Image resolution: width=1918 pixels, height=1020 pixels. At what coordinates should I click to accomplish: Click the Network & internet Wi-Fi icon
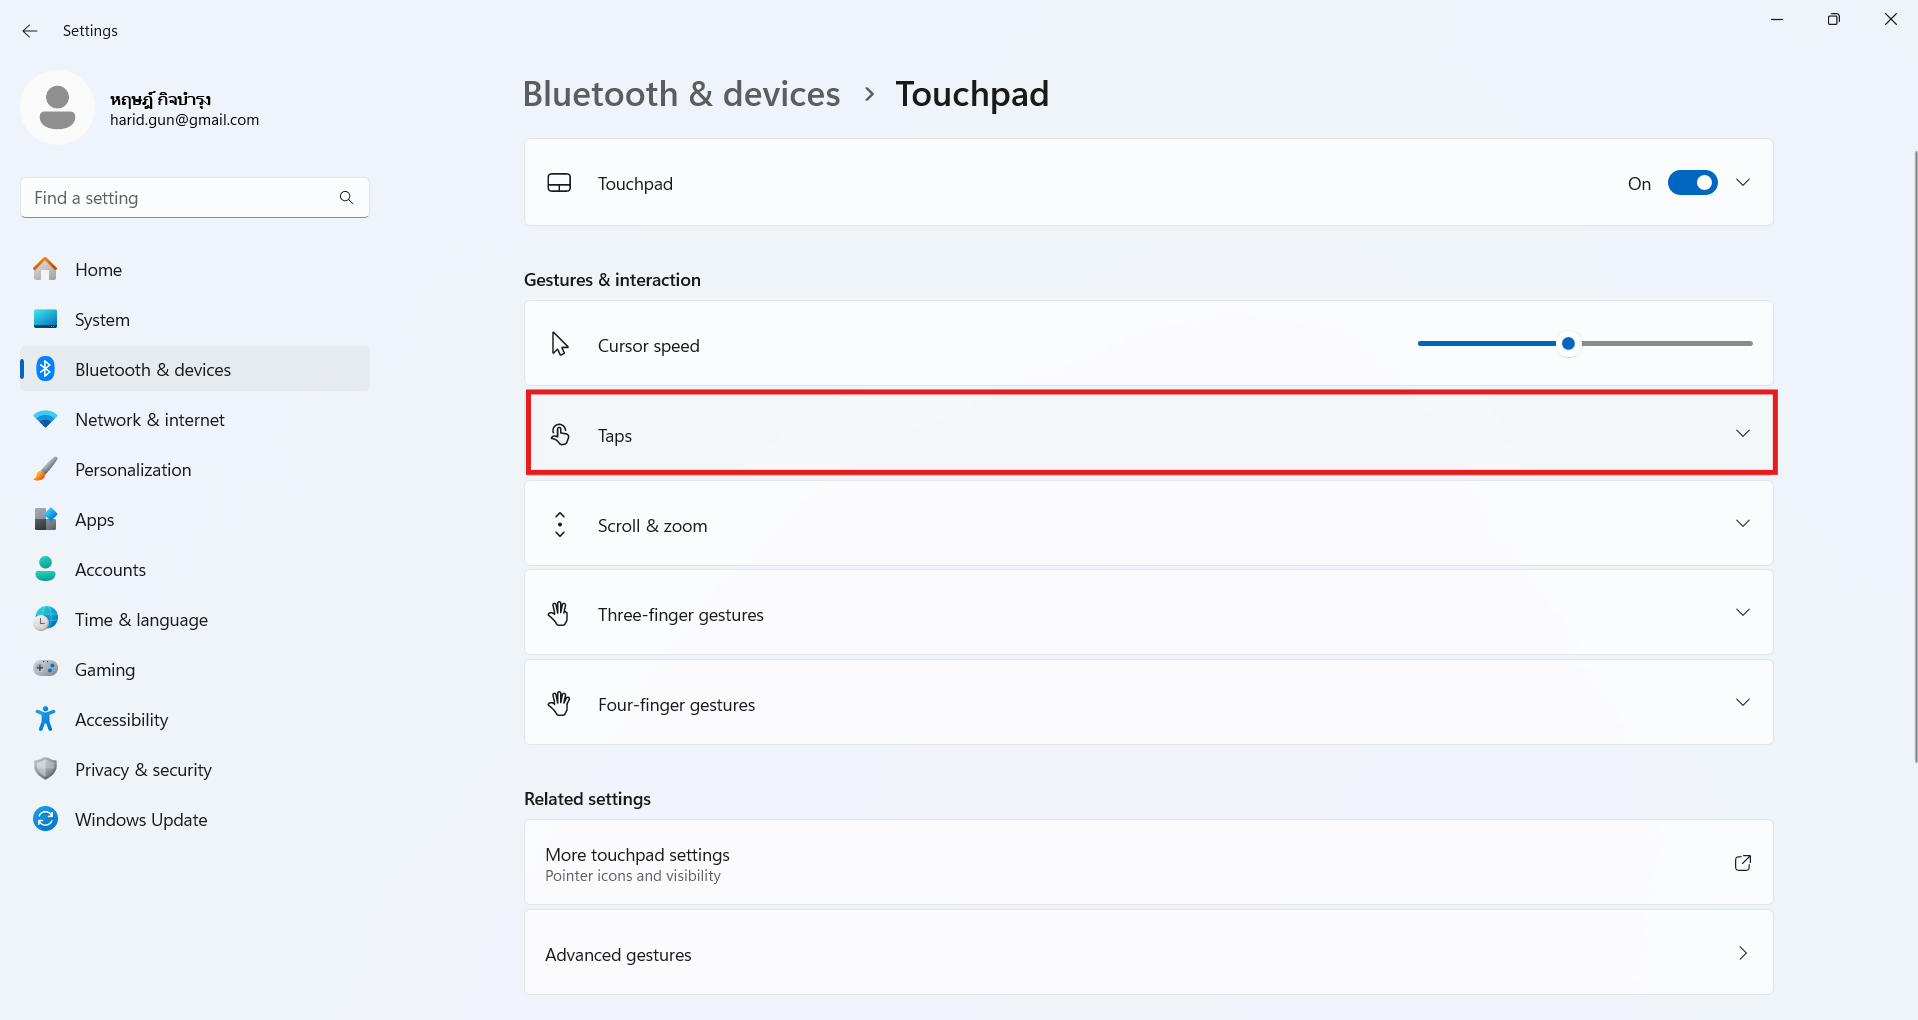pyautogui.click(x=46, y=419)
